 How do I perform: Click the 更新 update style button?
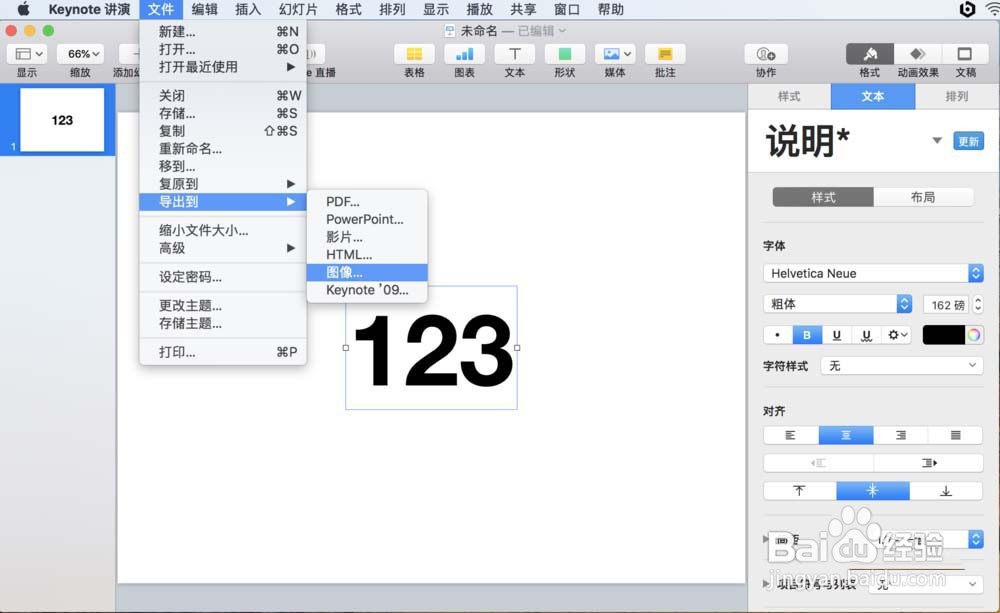[968, 141]
